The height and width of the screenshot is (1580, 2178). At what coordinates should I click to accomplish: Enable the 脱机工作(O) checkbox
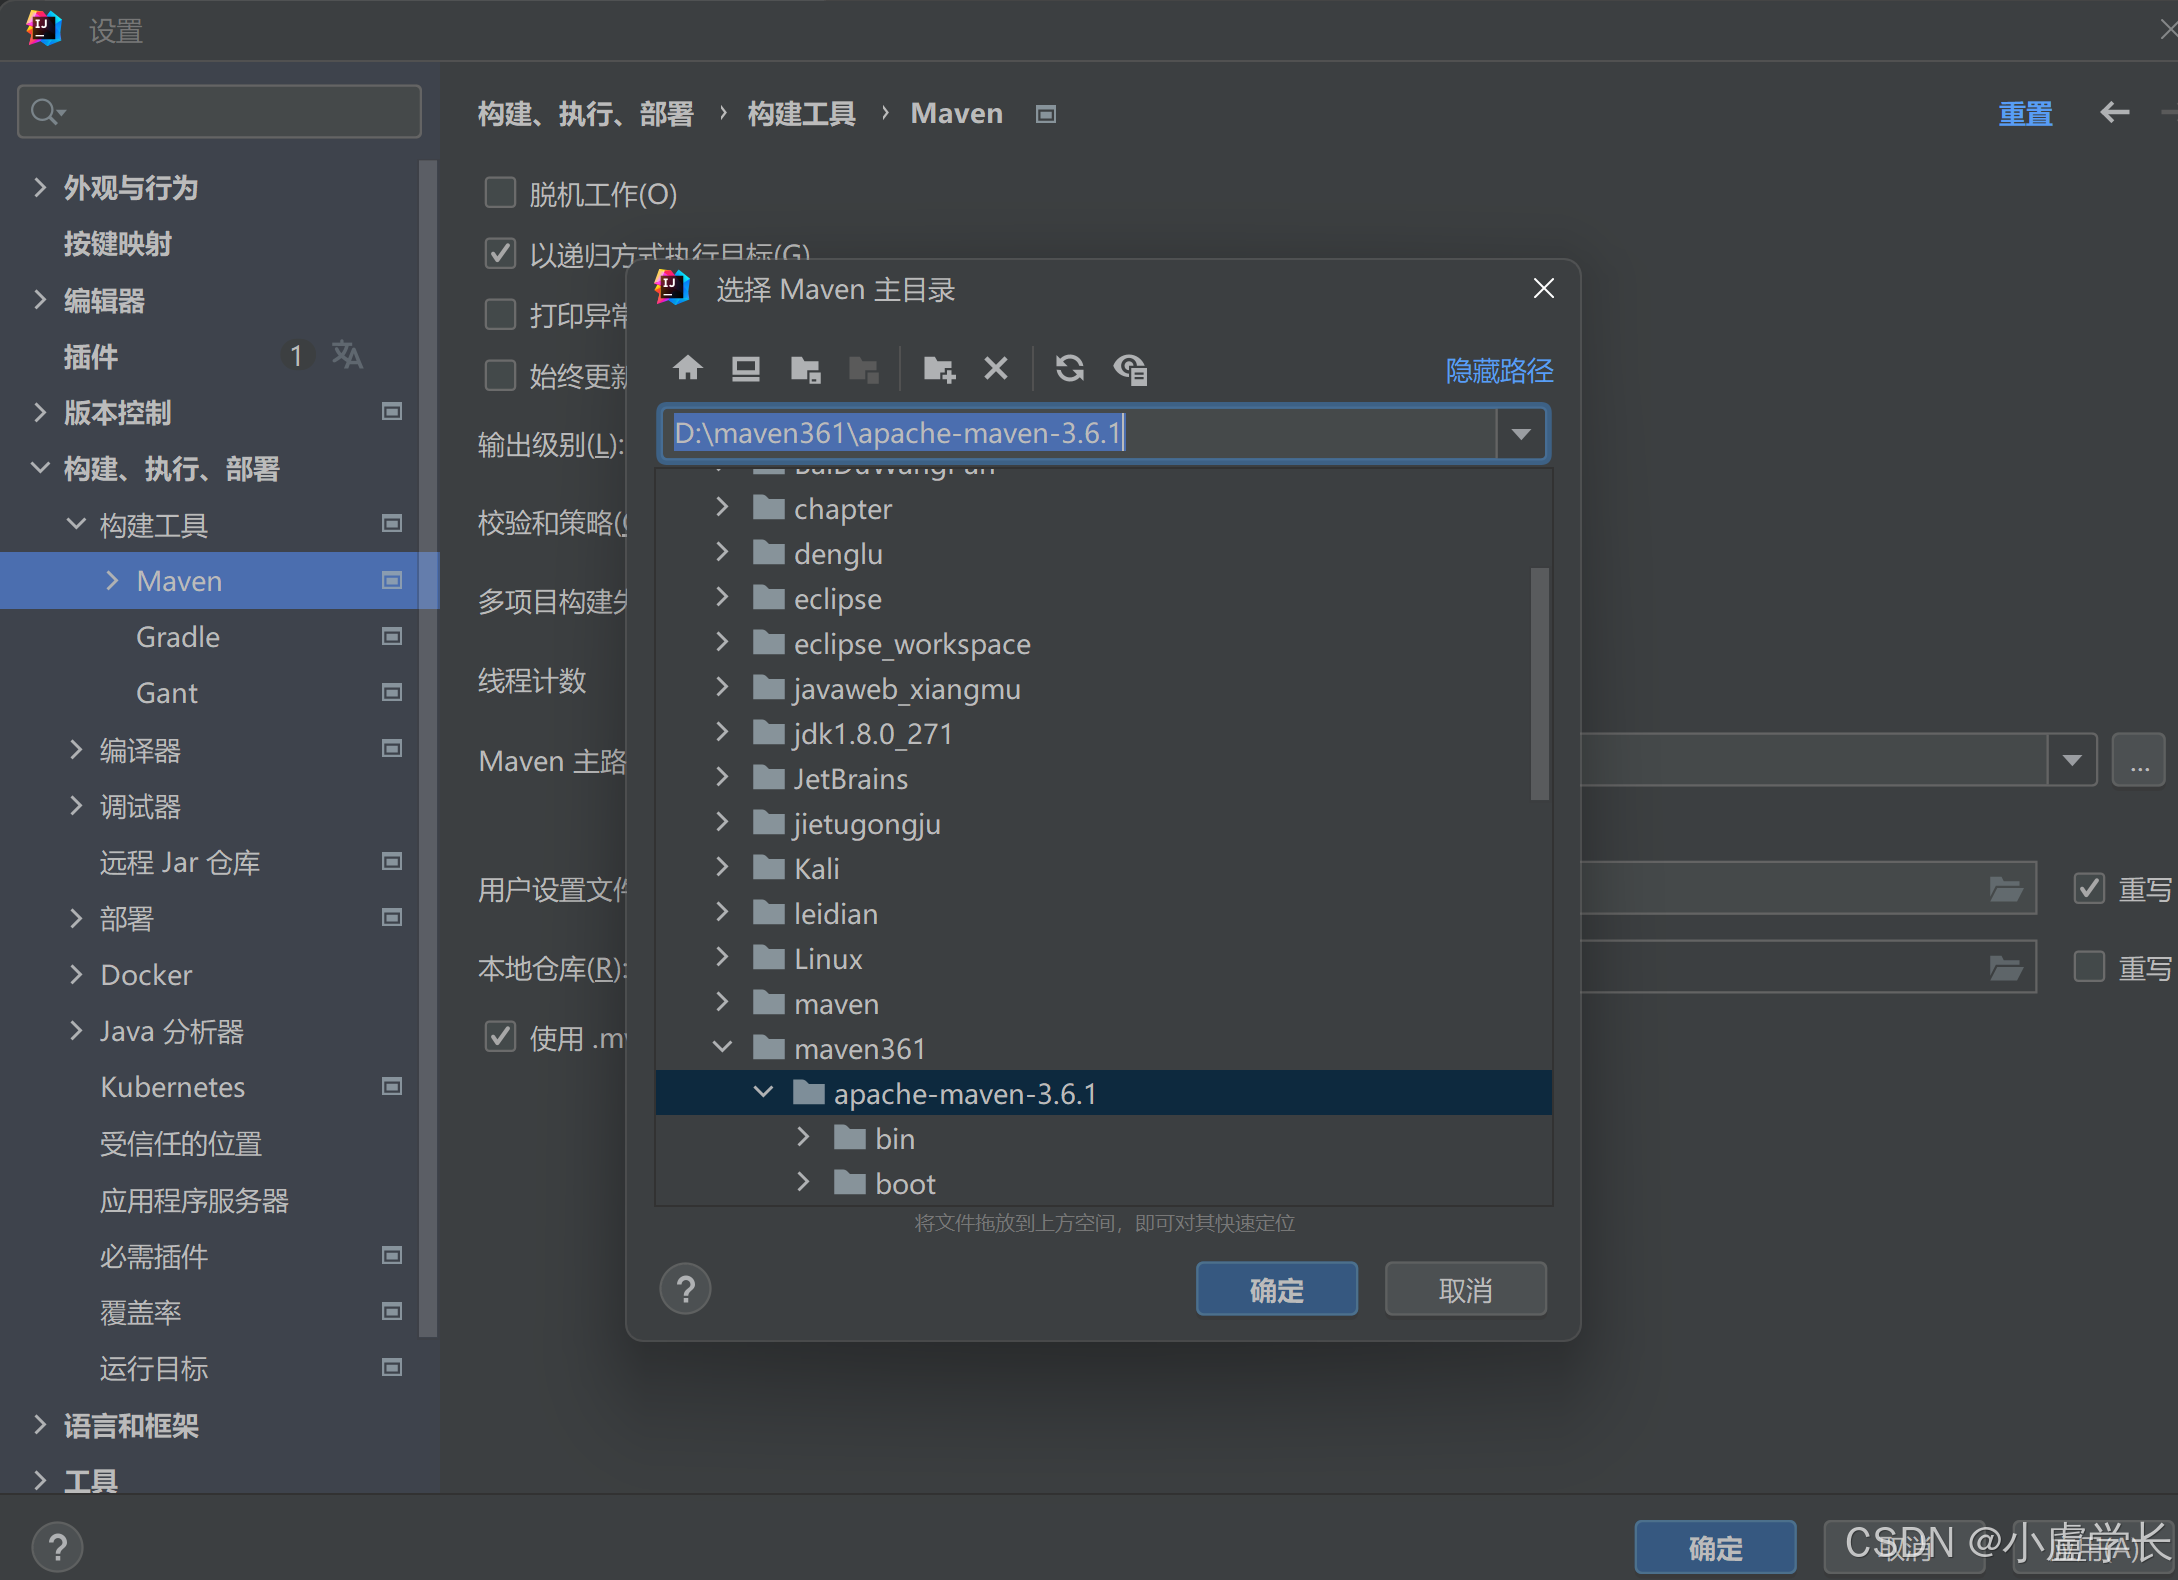click(500, 192)
